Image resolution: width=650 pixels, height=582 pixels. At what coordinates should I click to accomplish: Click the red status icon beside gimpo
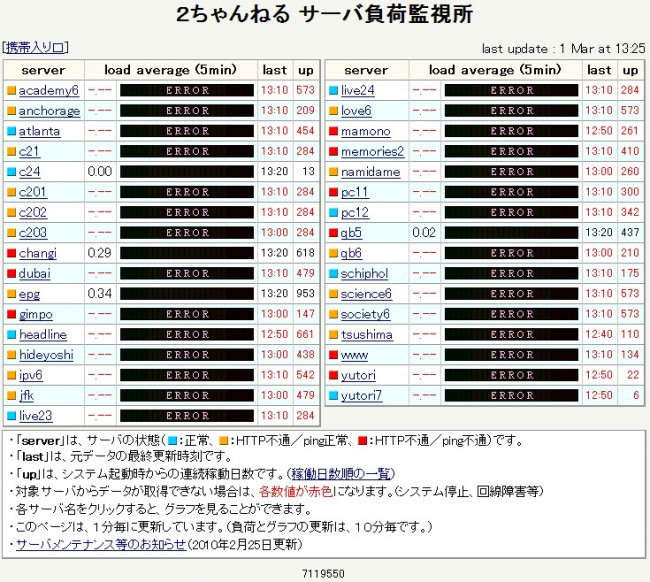(12, 314)
